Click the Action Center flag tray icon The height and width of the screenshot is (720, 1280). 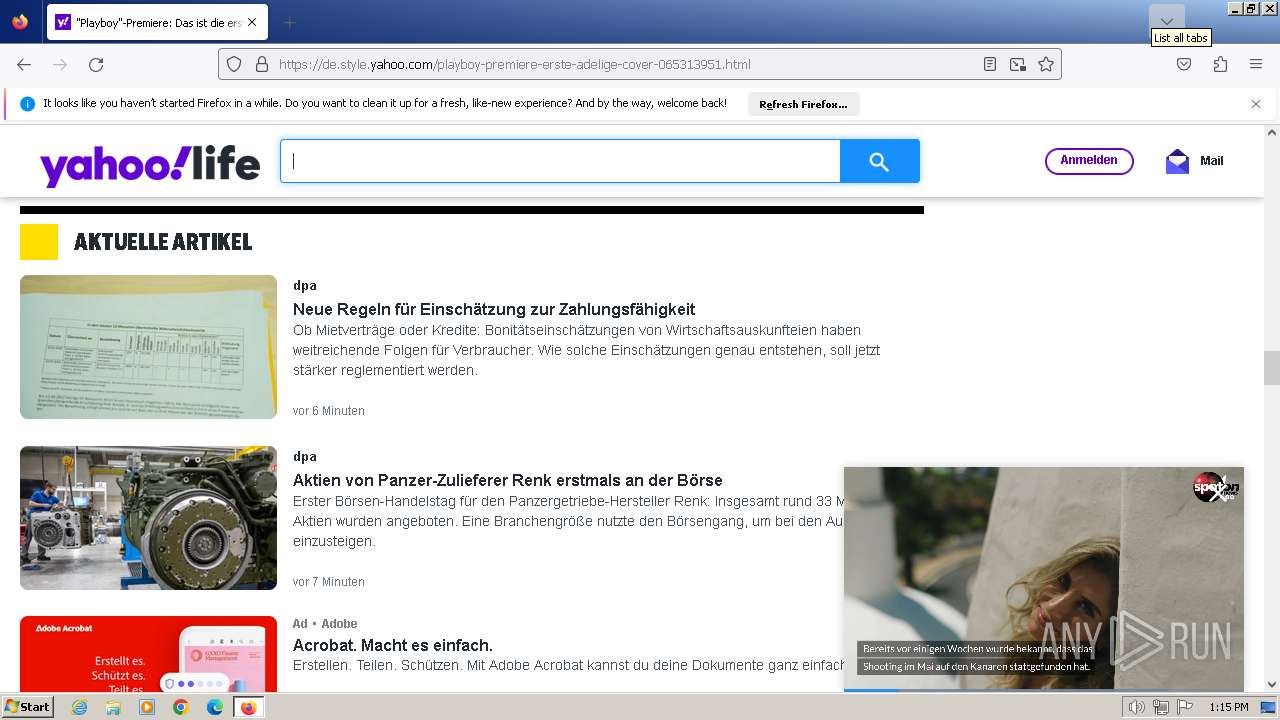pyautogui.click(x=1185, y=707)
